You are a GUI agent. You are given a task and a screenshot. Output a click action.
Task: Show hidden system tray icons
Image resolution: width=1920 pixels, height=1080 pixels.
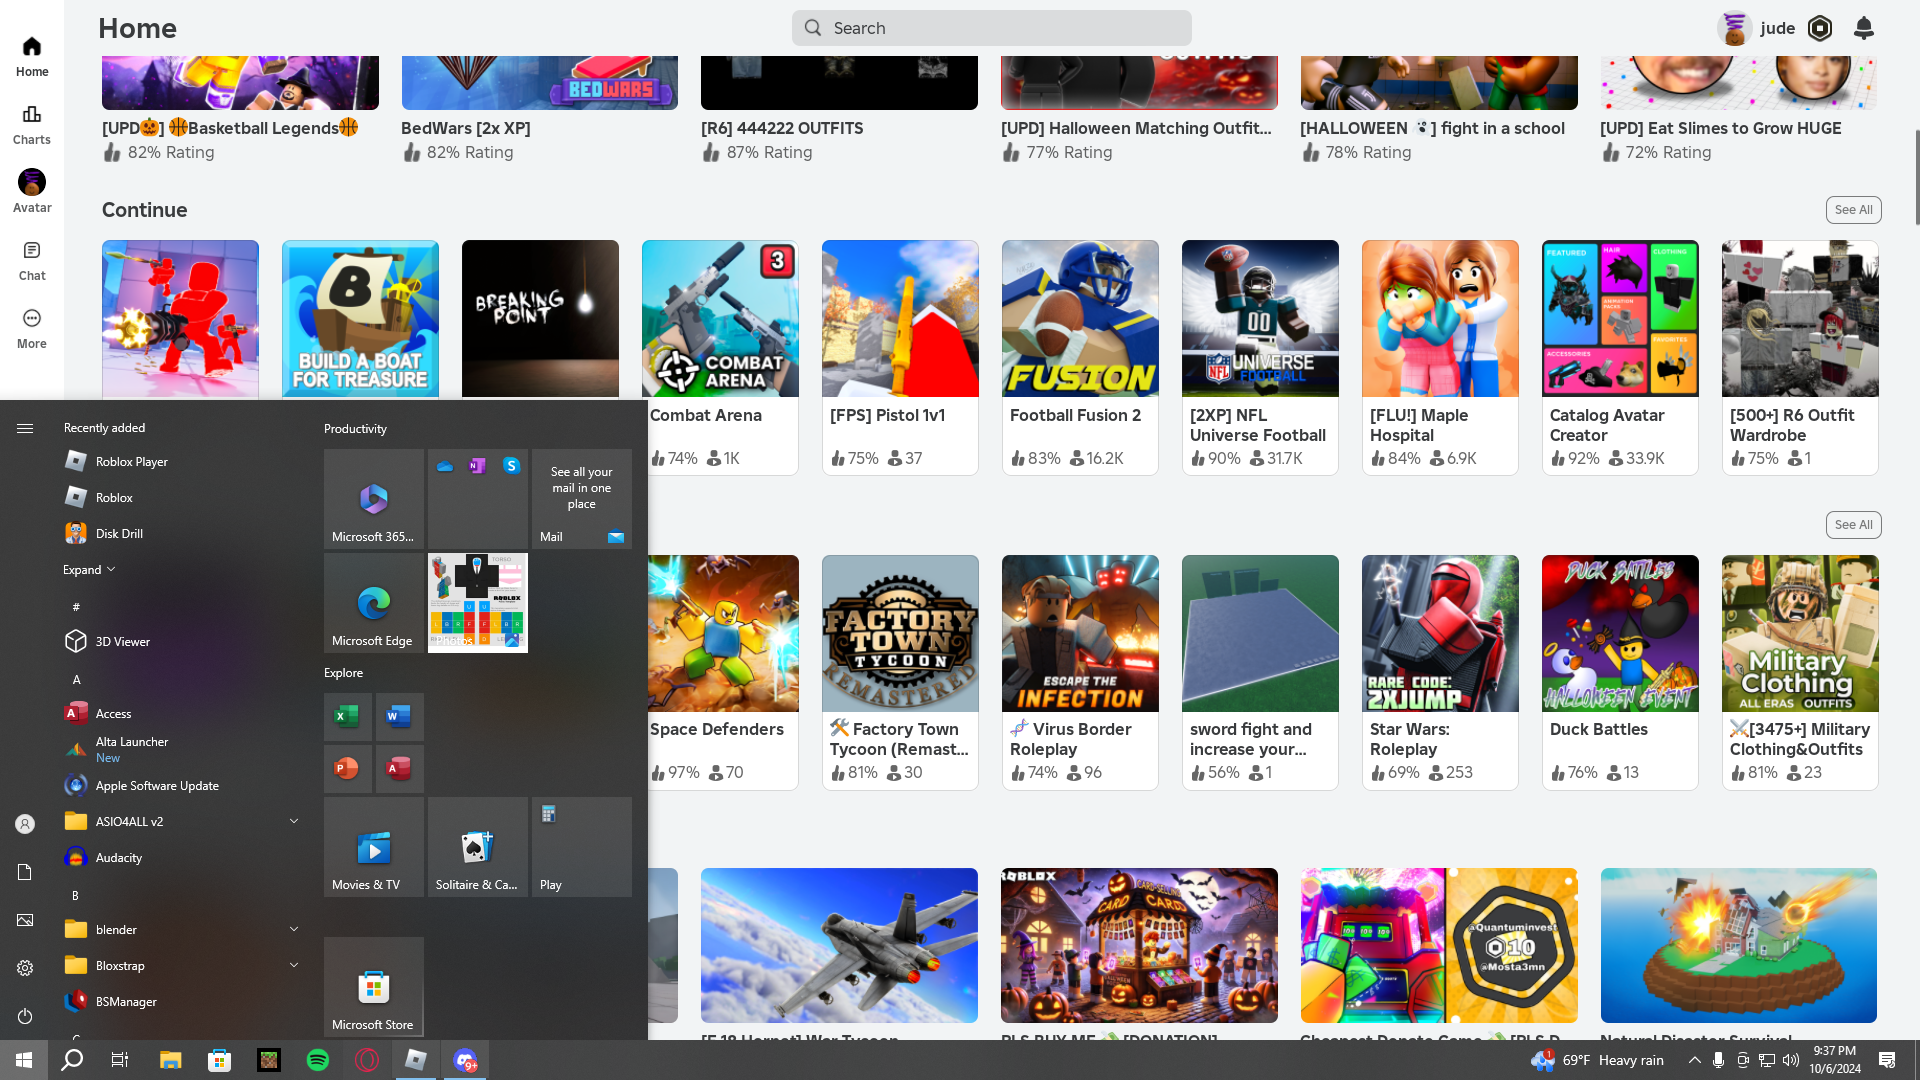pyautogui.click(x=1694, y=1060)
